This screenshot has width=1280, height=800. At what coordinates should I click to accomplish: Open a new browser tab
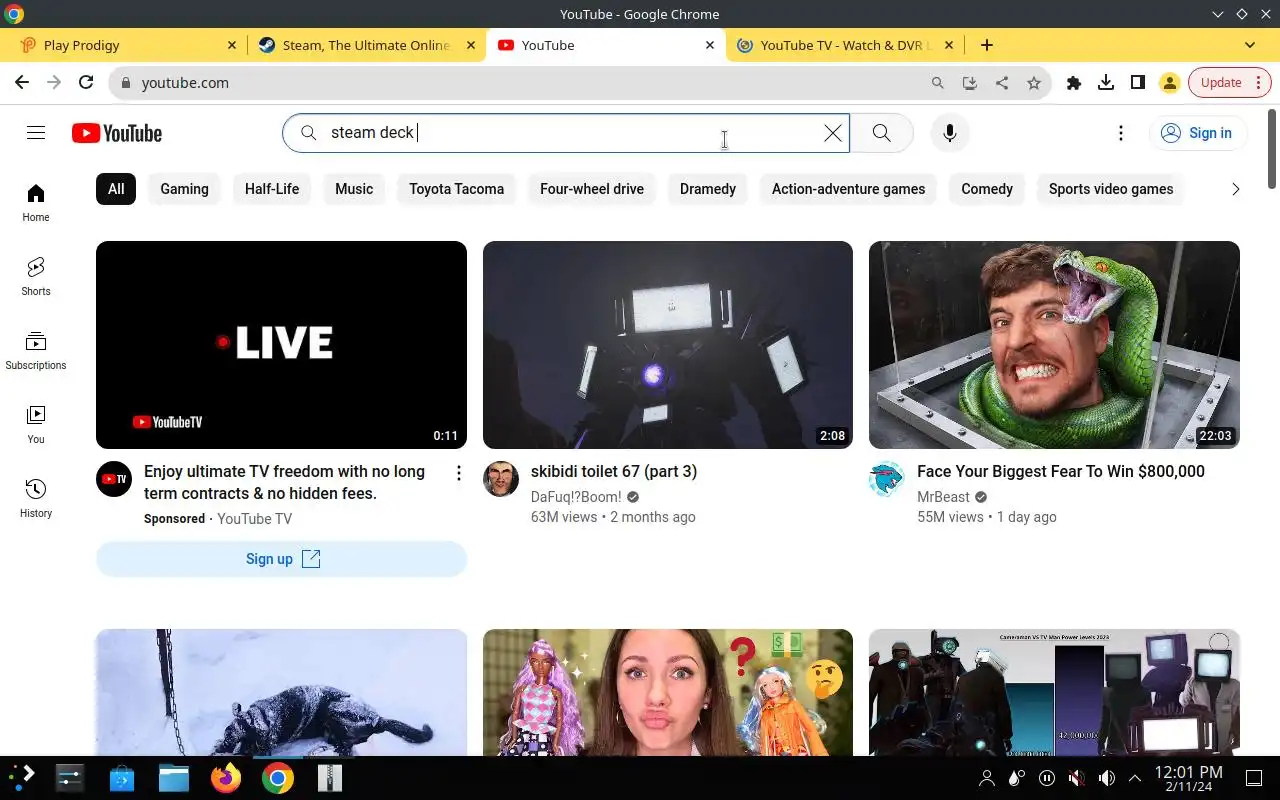tap(987, 45)
